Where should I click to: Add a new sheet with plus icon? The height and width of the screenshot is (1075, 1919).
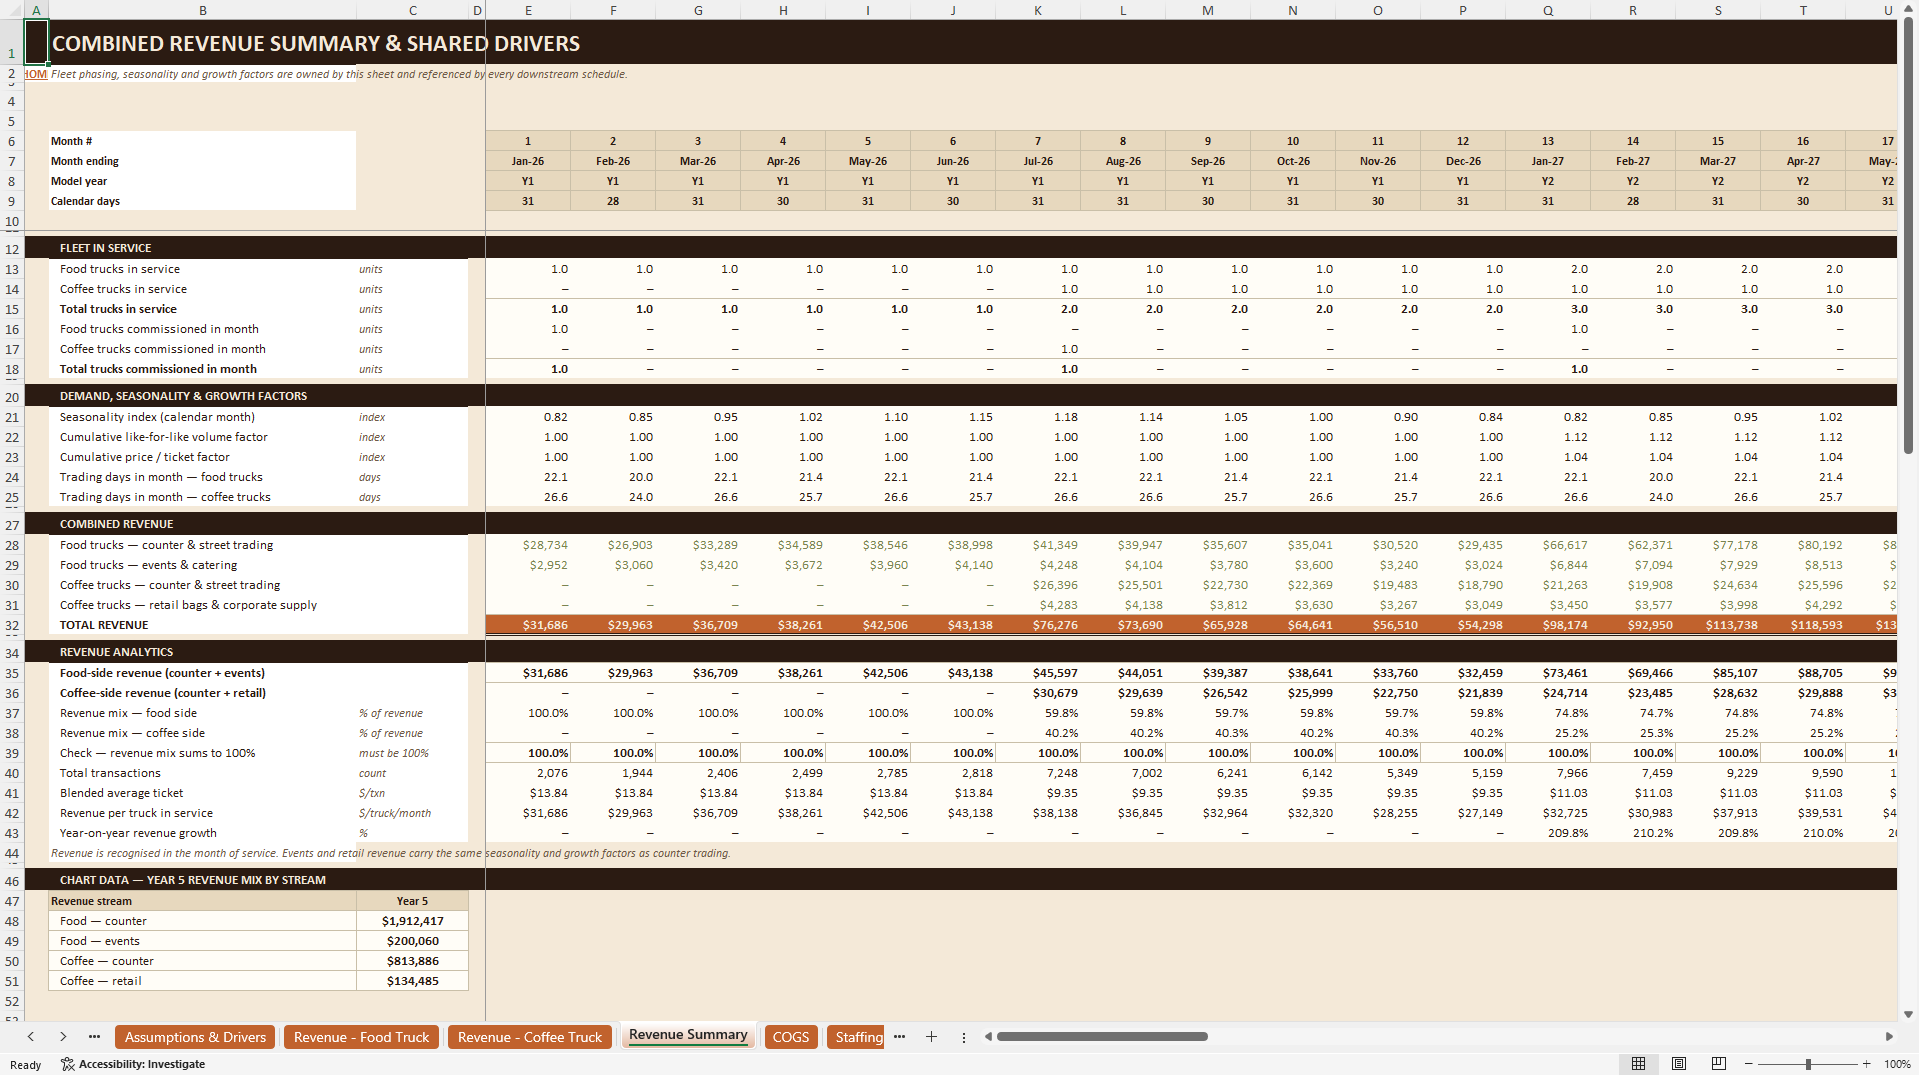pos(931,1037)
